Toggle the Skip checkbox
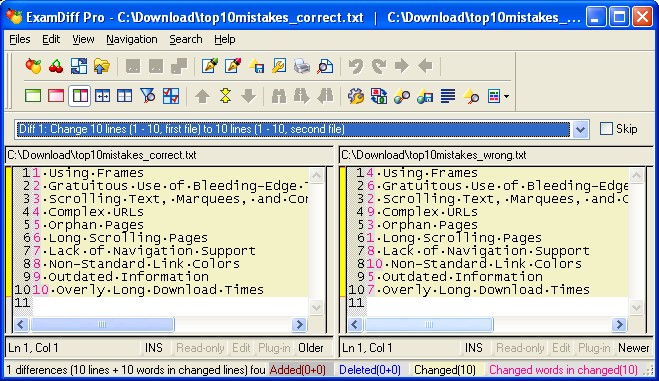 (606, 129)
